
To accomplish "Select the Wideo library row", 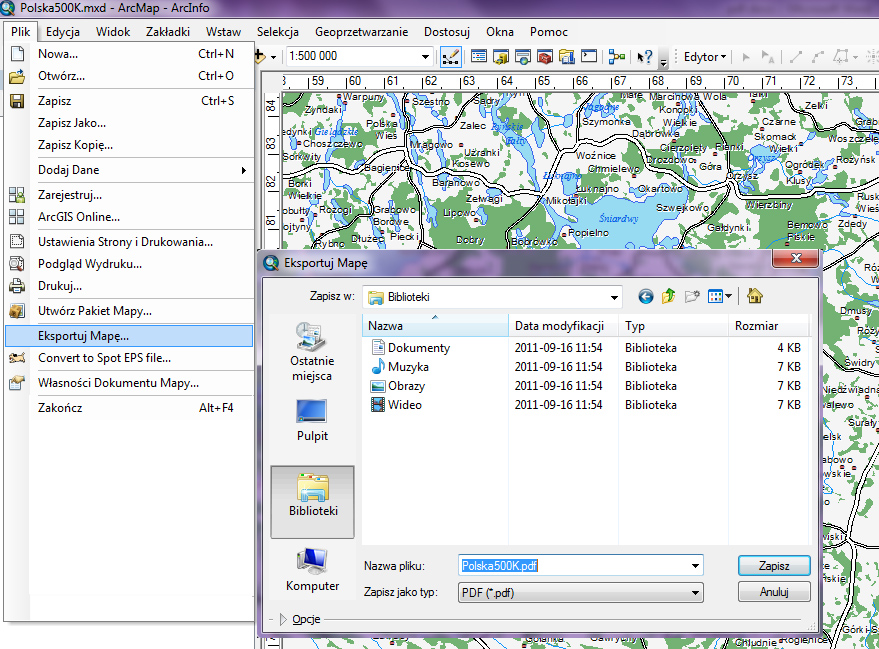I will pos(586,405).
